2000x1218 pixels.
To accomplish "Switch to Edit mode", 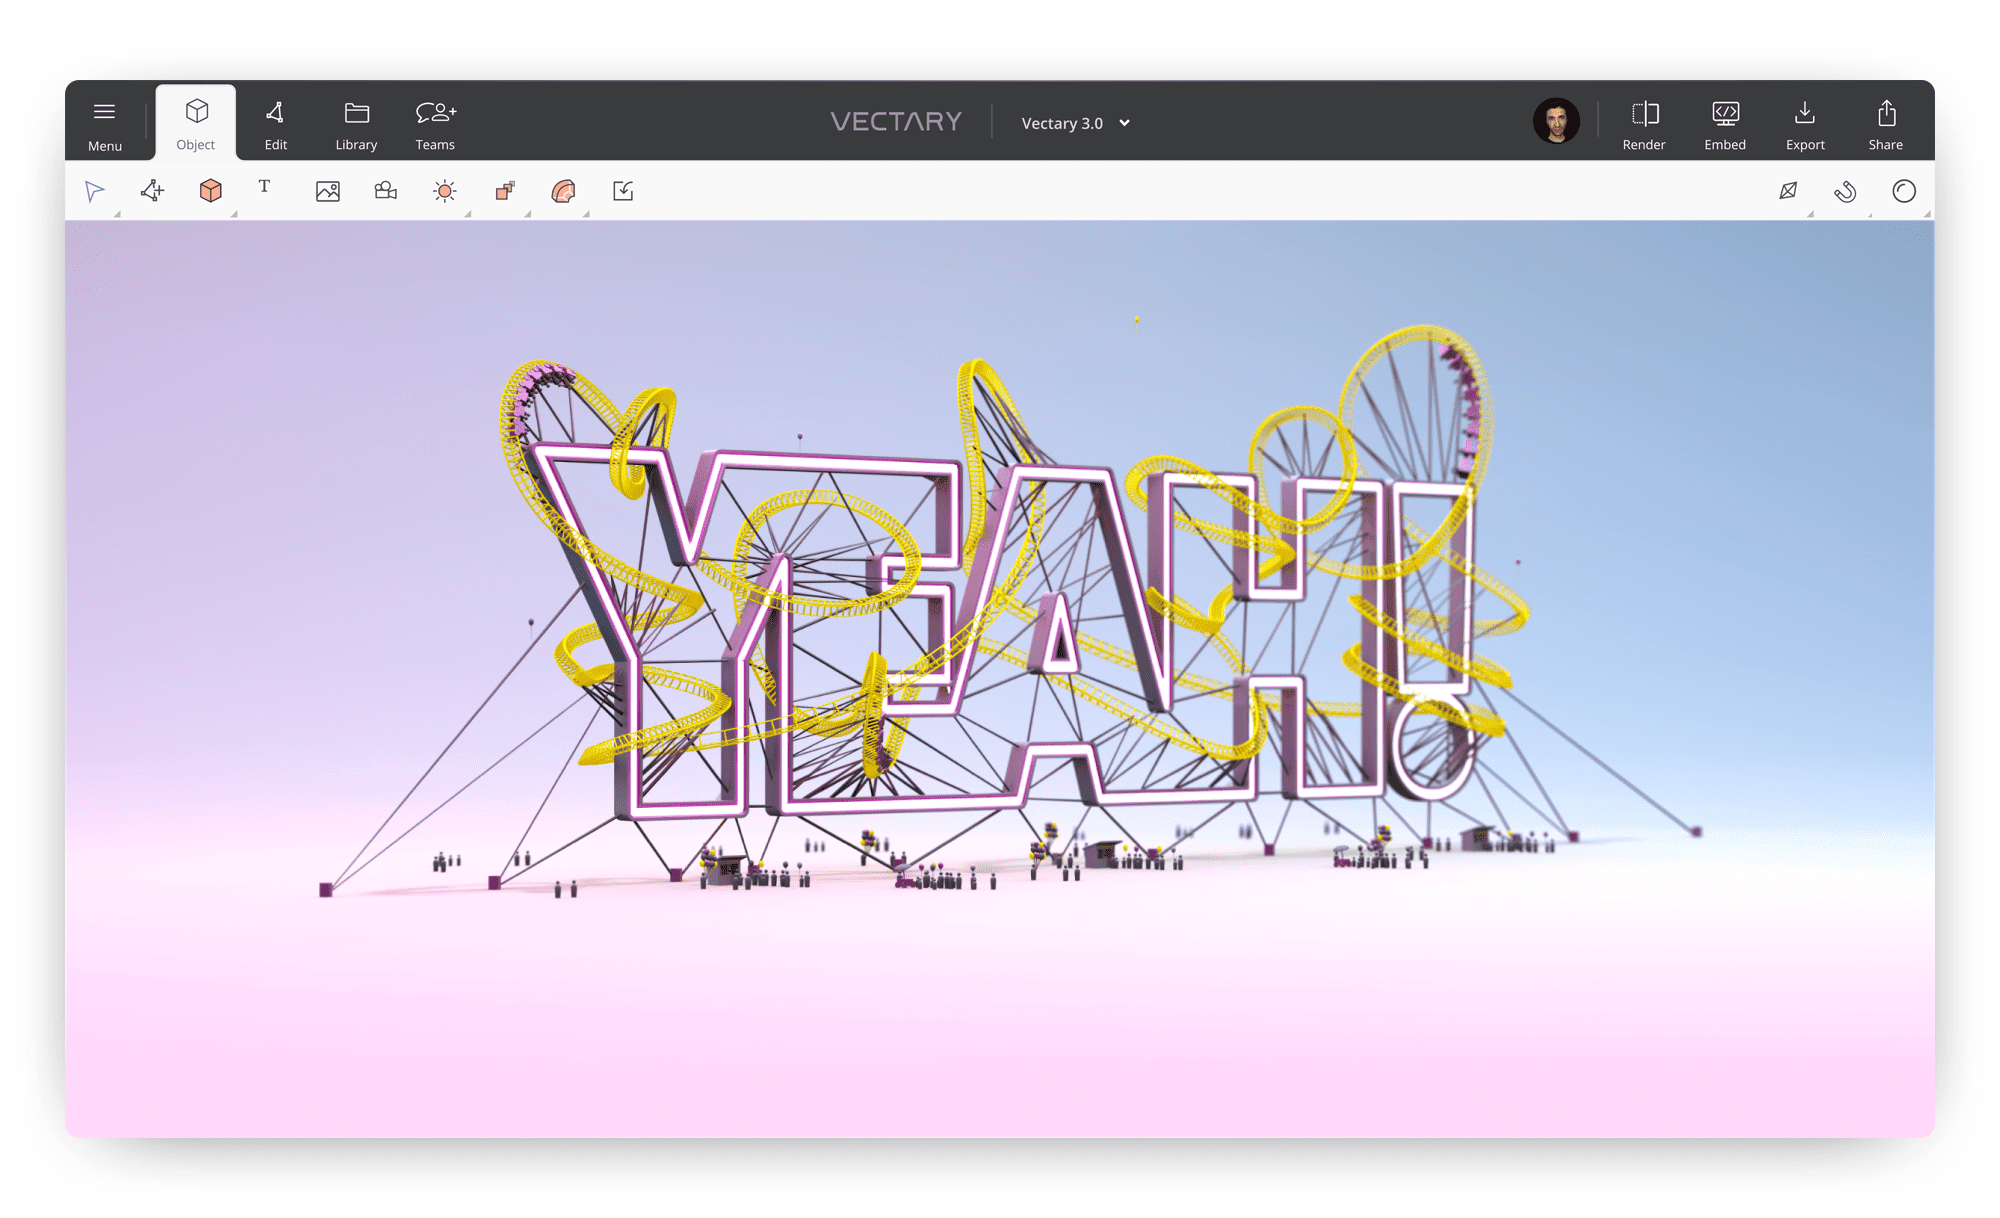I will (274, 121).
